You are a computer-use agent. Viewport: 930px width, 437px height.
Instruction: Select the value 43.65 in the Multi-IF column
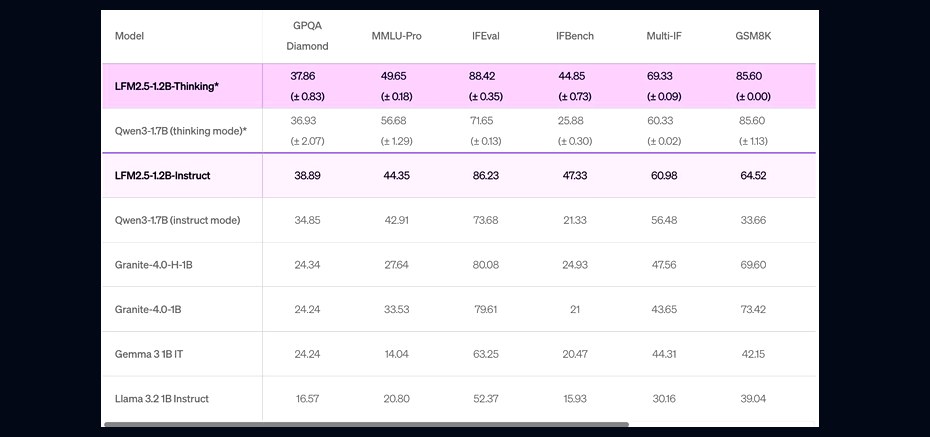pos(664,310)
